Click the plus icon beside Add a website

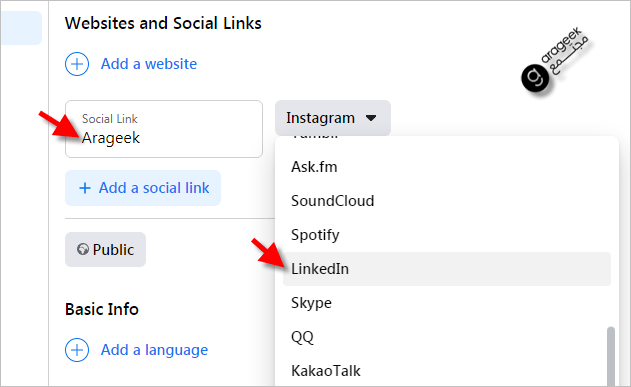[77, 64]
